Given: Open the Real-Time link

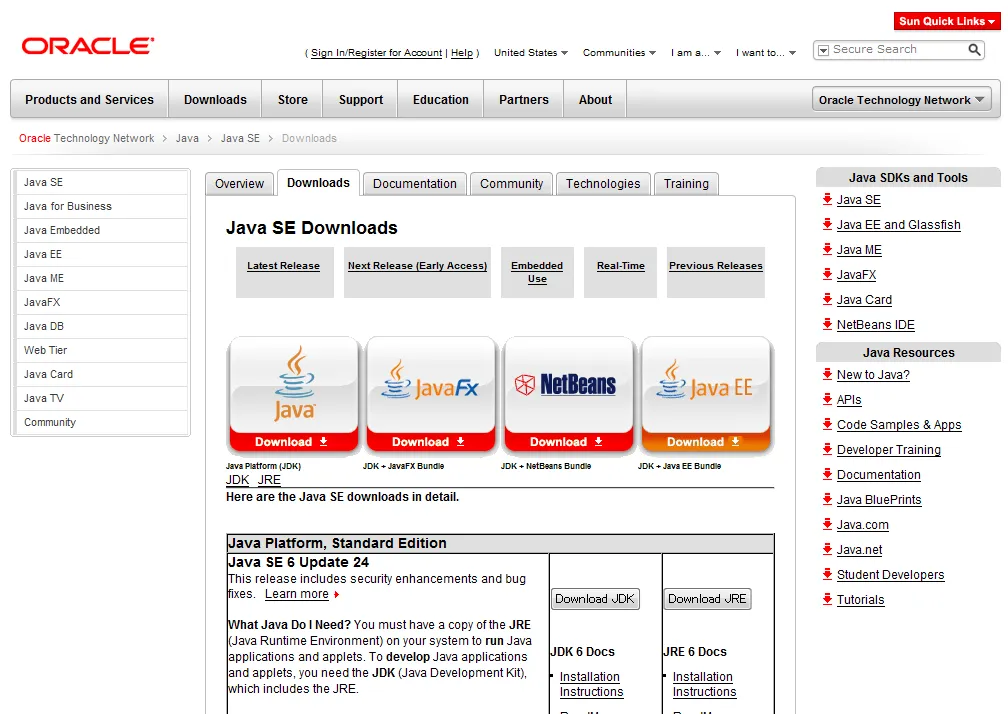Looking at the screenshot, I should (x=620, y=265).
